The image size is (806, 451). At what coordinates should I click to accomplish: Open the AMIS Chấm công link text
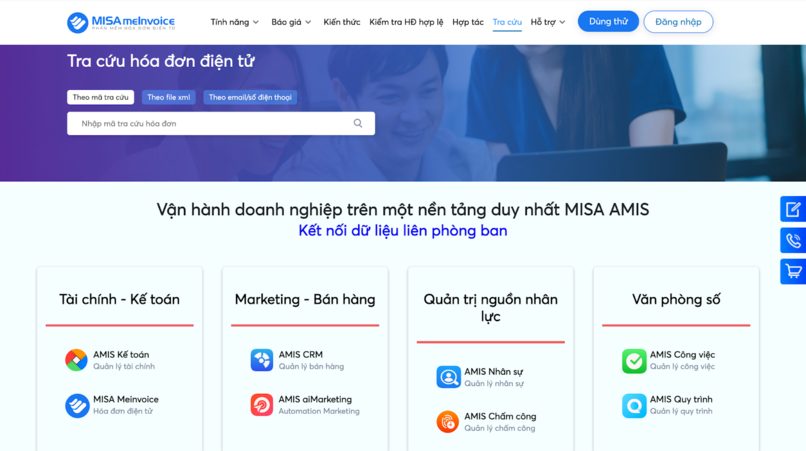point(500,416)
